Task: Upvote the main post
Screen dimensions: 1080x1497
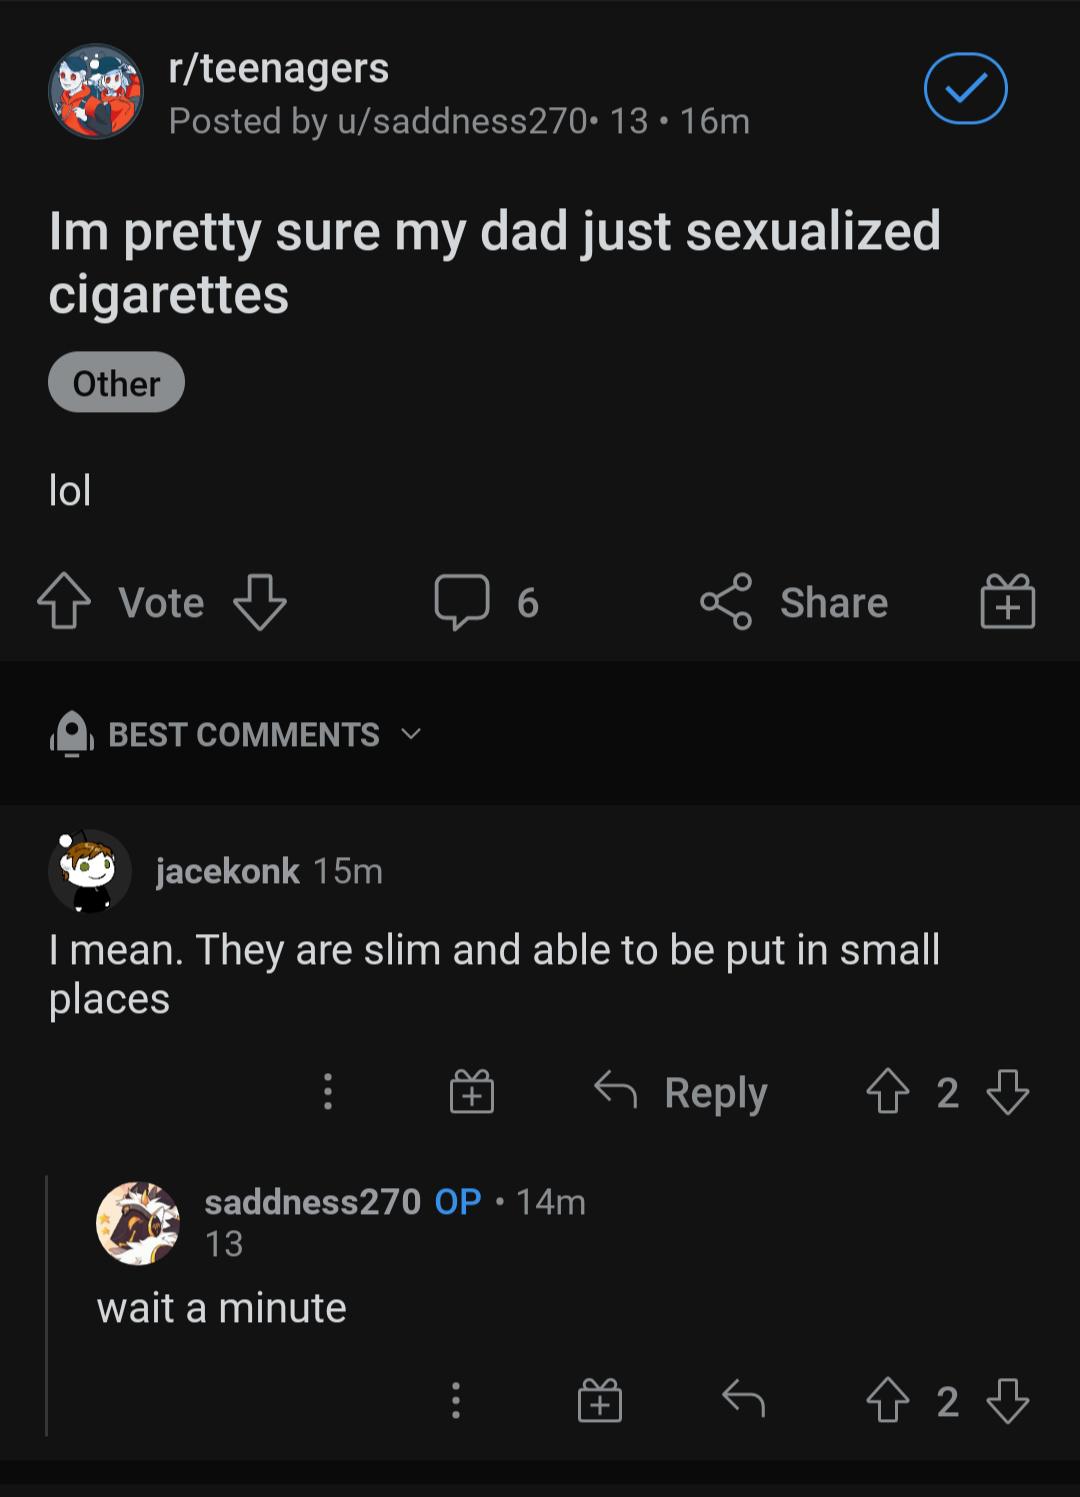Action: (x=64, y=601)
